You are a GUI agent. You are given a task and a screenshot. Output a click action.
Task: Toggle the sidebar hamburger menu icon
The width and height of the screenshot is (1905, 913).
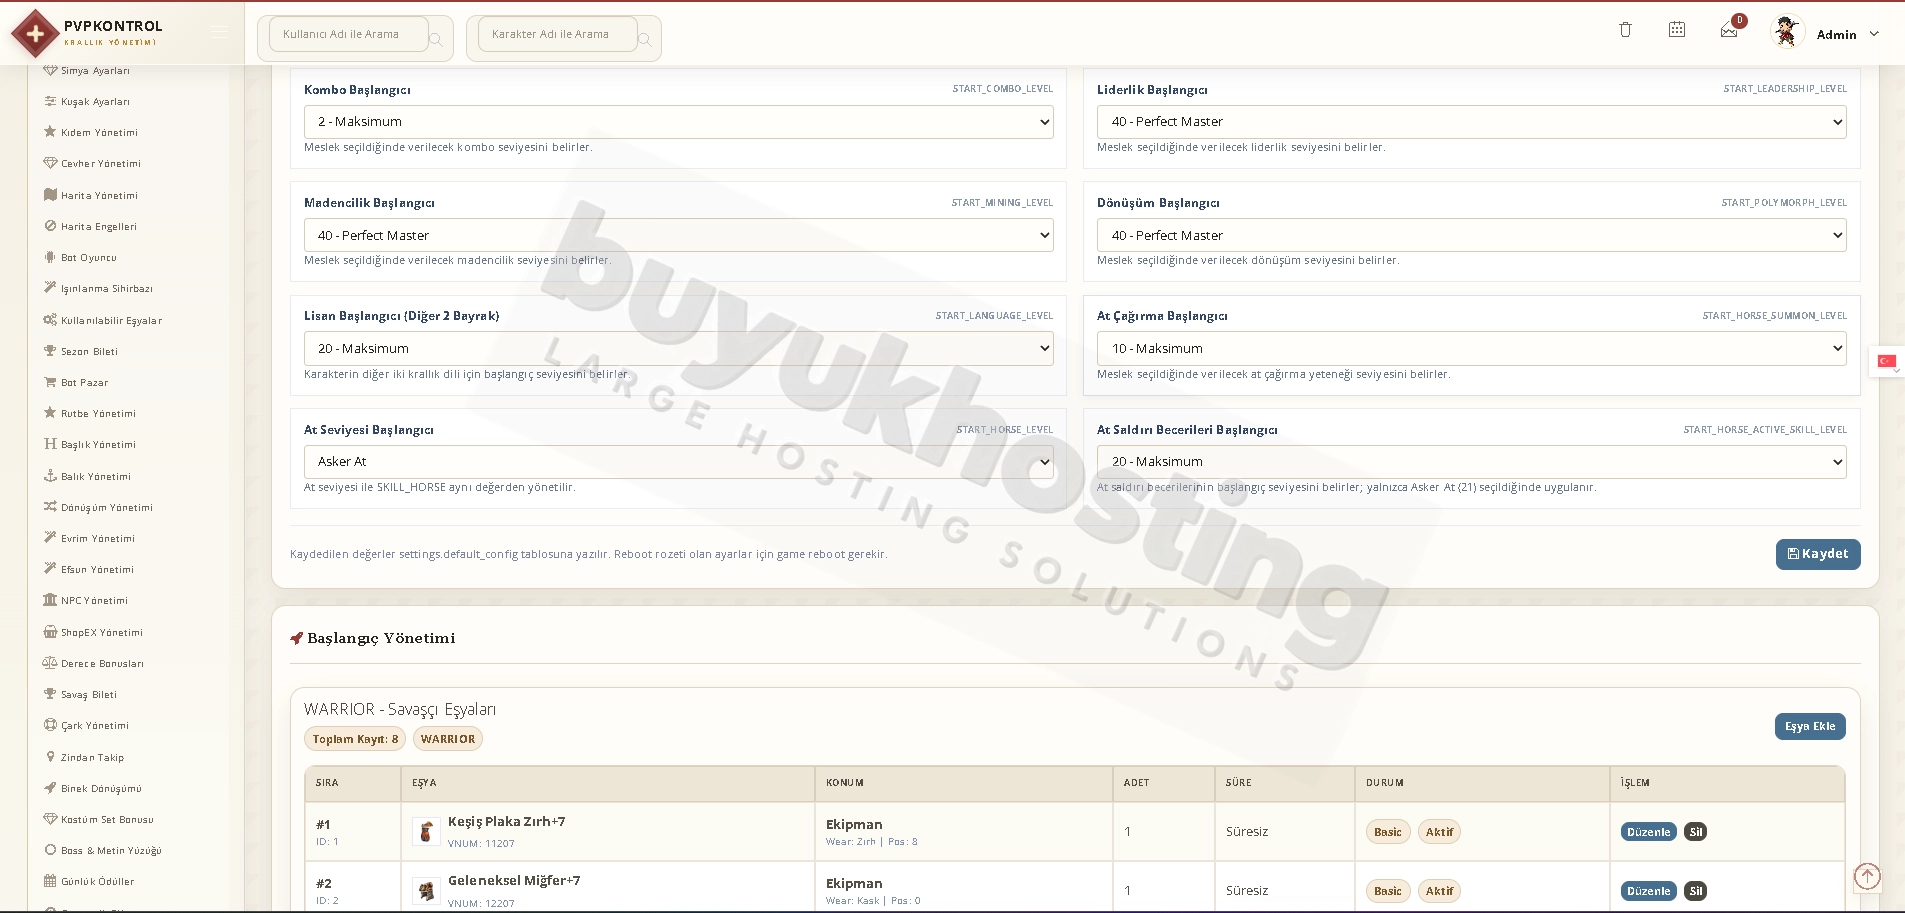pyautogui.click(x=220, y=32)
